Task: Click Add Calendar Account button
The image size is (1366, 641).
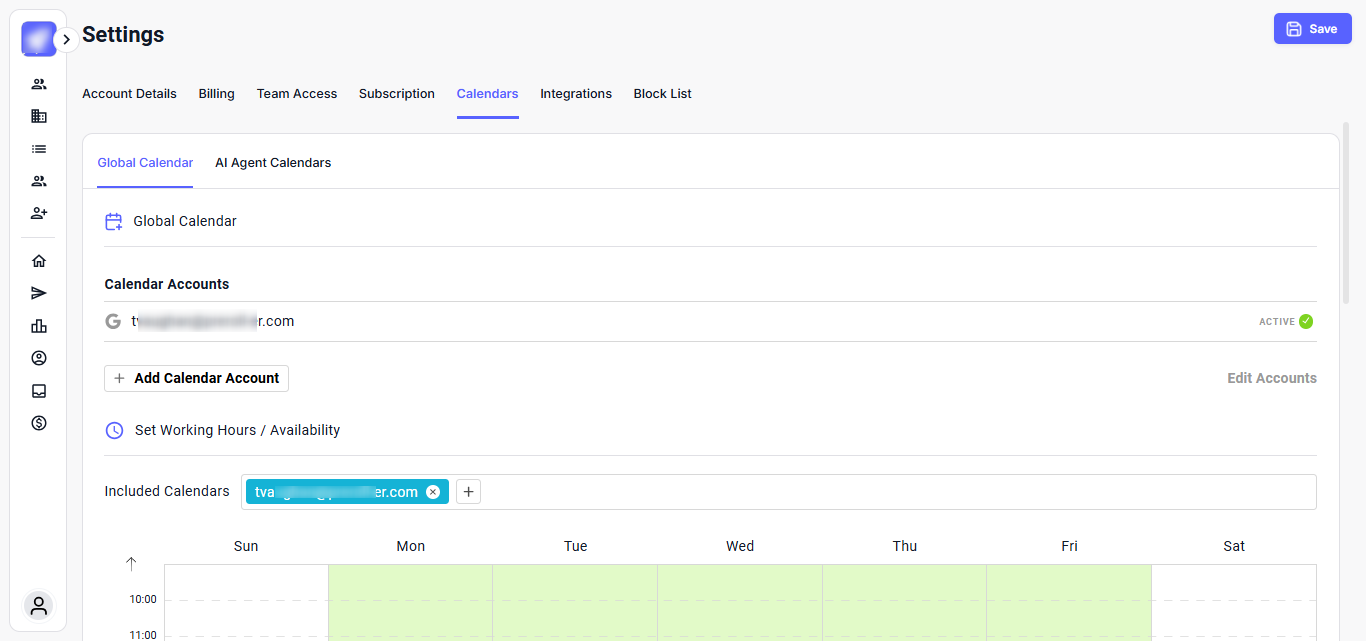Action: (197, 378)
